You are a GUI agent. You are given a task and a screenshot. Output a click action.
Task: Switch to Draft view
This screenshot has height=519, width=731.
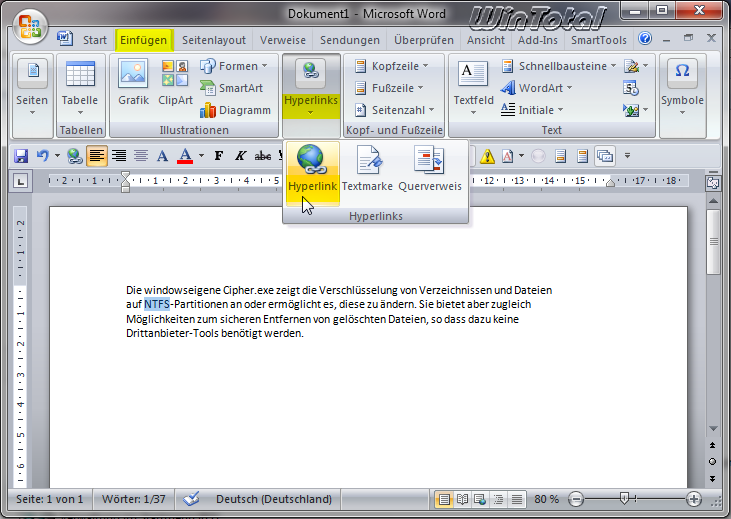pyautogui.click(x=517, y=499)
